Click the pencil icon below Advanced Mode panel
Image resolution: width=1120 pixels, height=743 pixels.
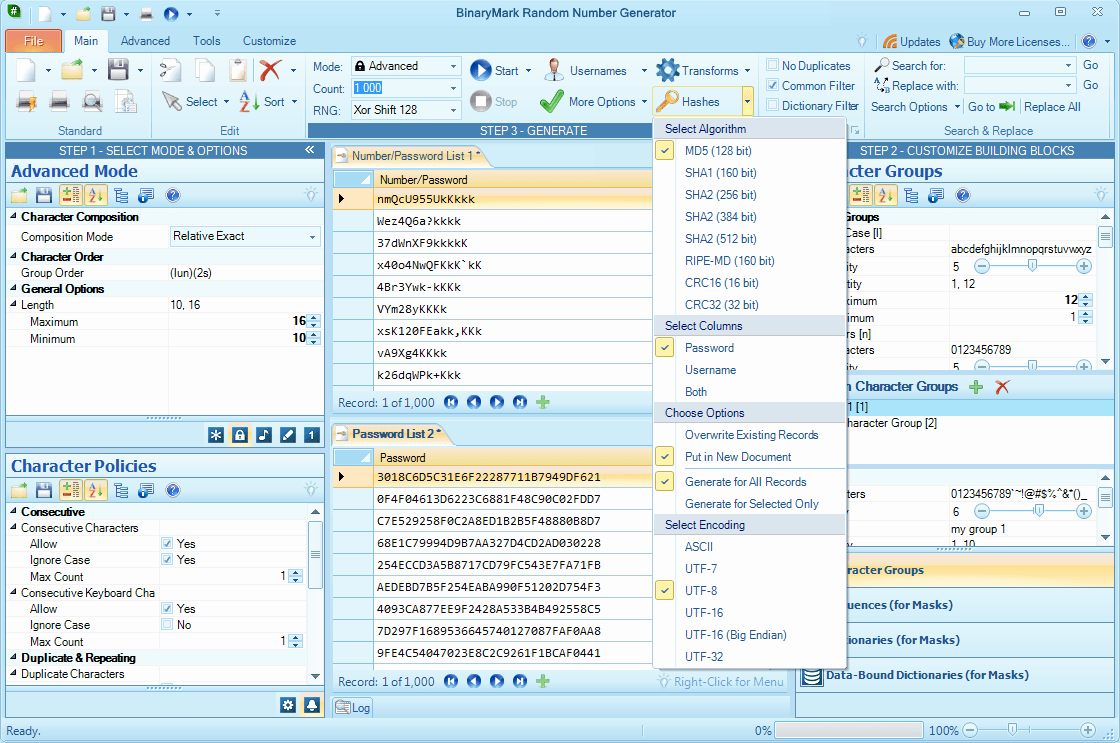(x=288, y=434)
